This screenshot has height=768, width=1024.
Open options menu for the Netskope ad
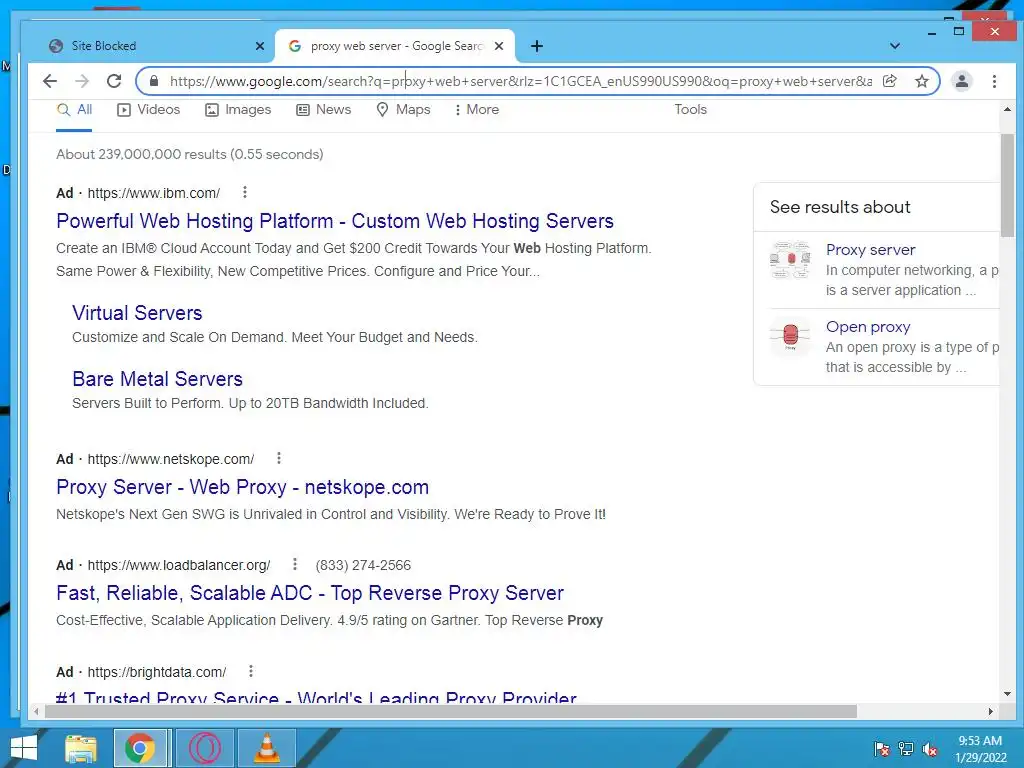[x=279, y=458]
